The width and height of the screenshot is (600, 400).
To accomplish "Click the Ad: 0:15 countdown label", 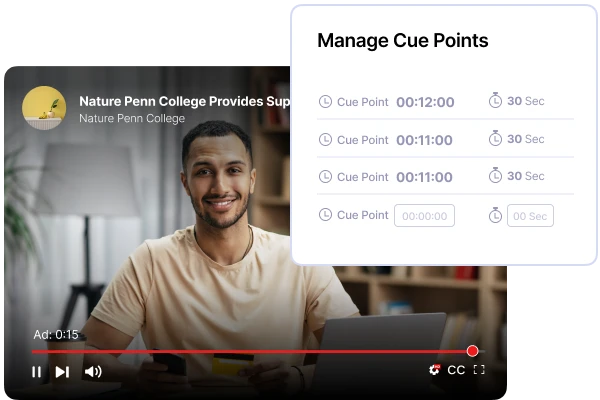I will point(56,335).
